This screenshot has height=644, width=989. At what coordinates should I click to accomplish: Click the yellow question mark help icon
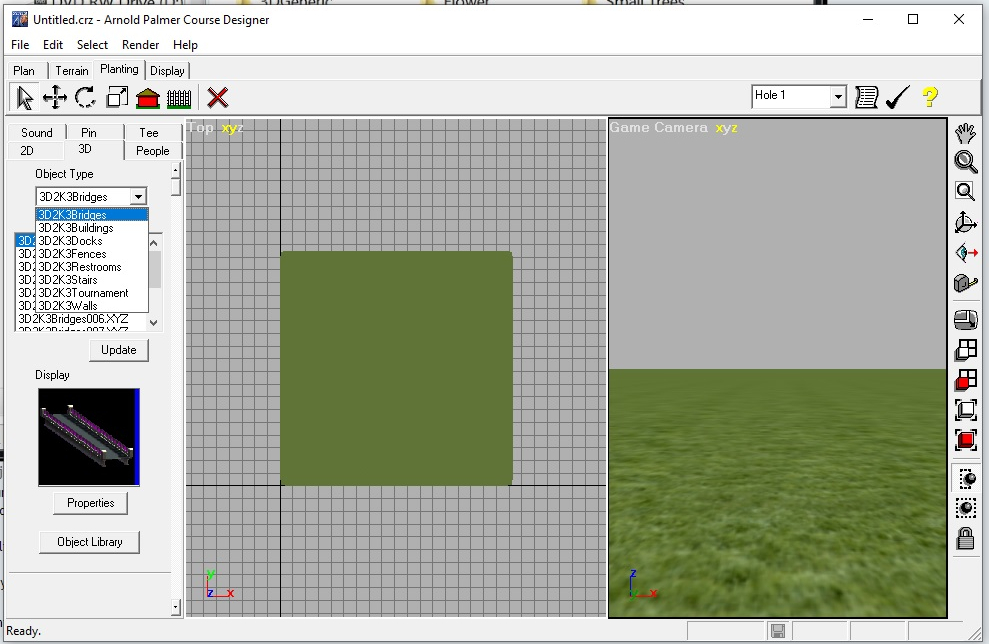click(x=930, y=96)
